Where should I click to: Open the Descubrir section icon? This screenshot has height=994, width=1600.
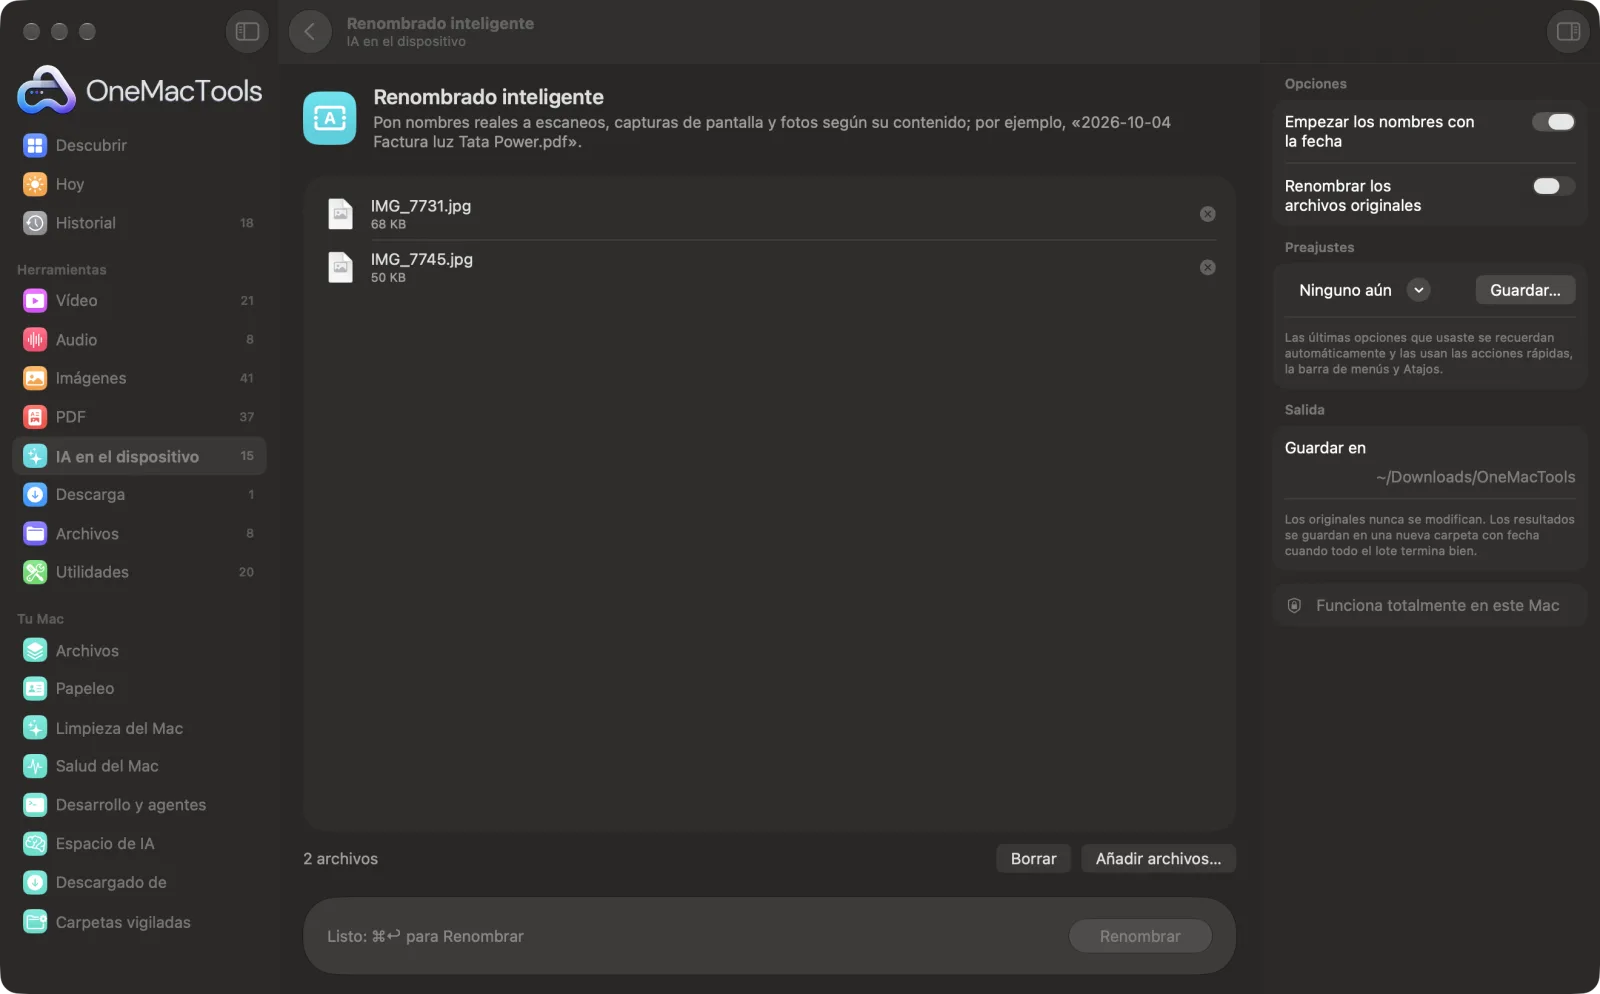(35, 146)
